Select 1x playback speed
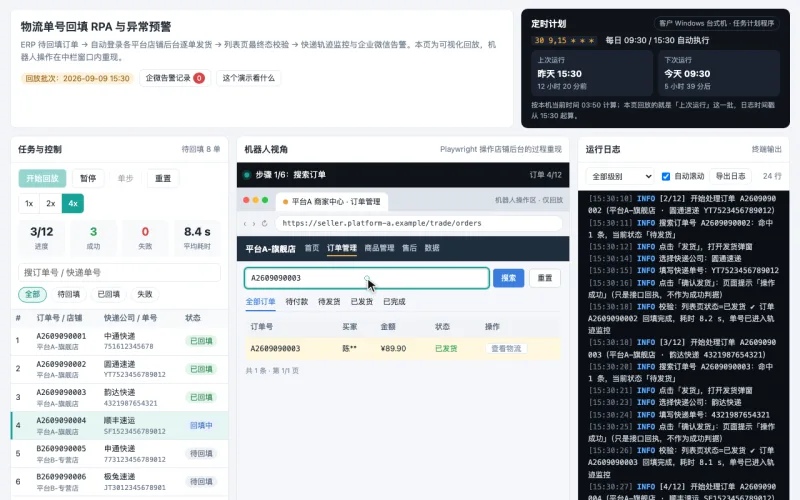Viewport: 800px width, 500px height. (29, 203)
